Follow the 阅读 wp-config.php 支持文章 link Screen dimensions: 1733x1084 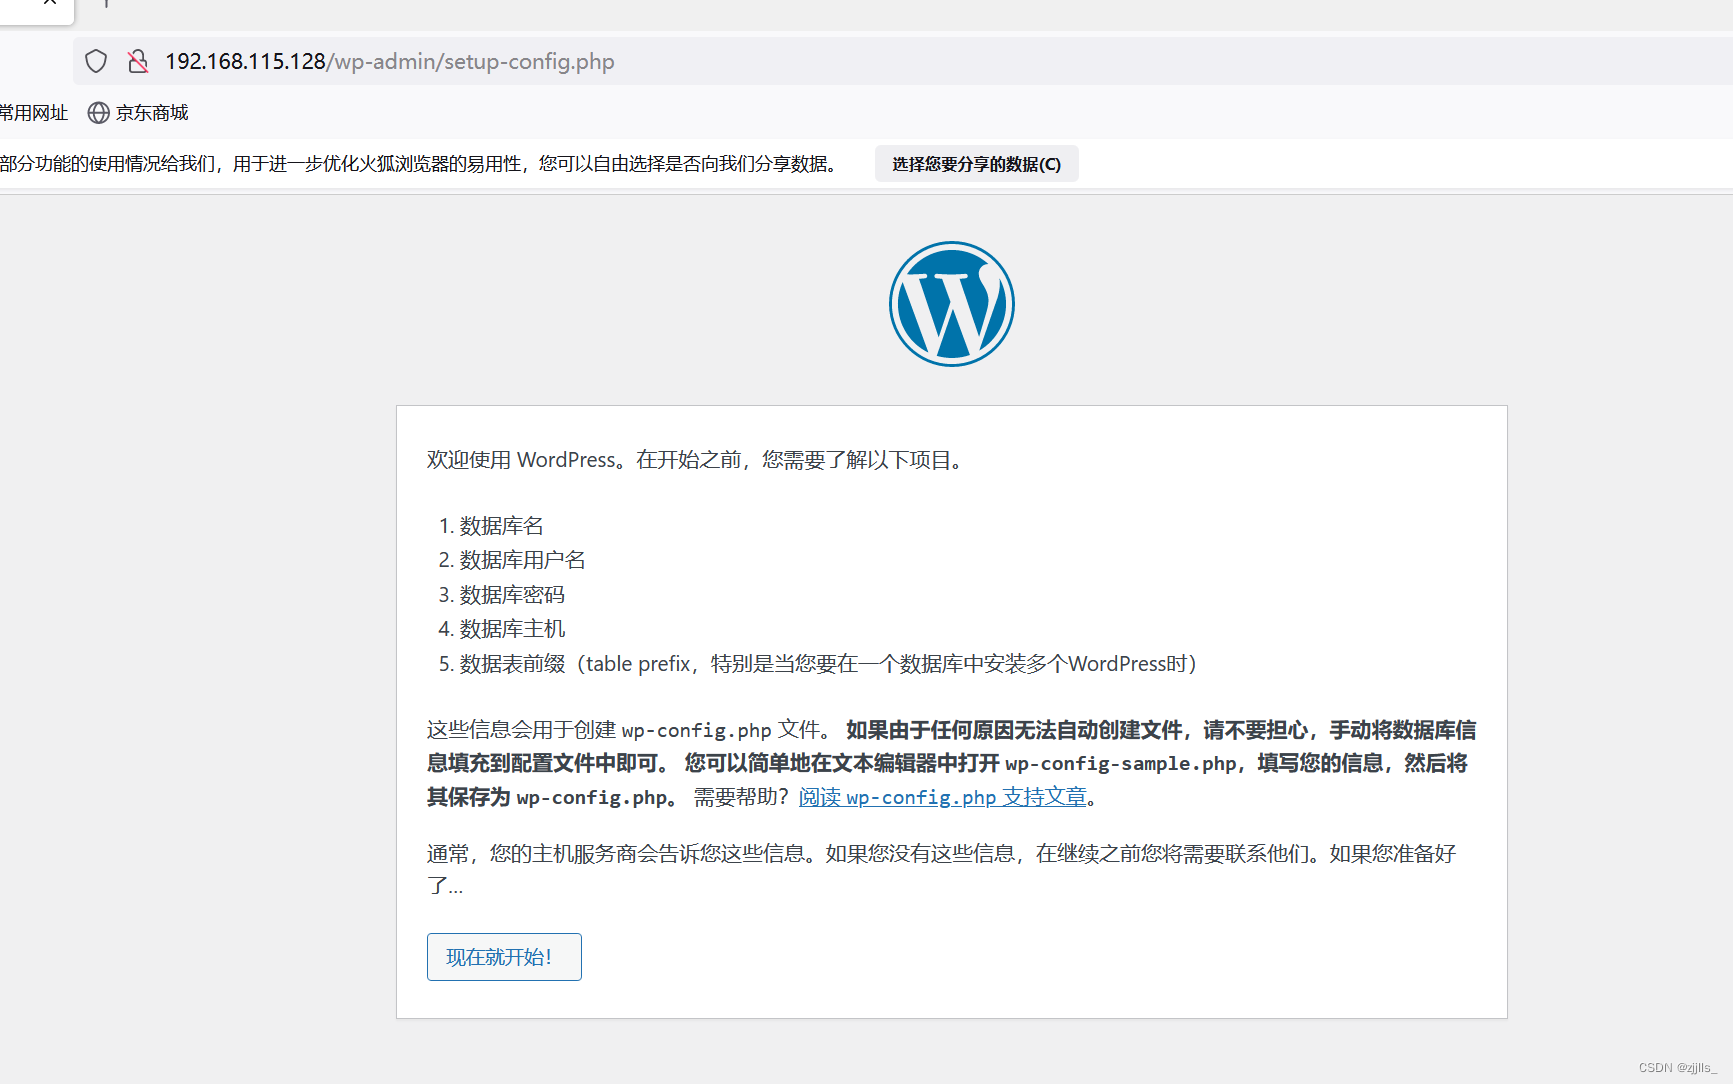tap(941, 797)
